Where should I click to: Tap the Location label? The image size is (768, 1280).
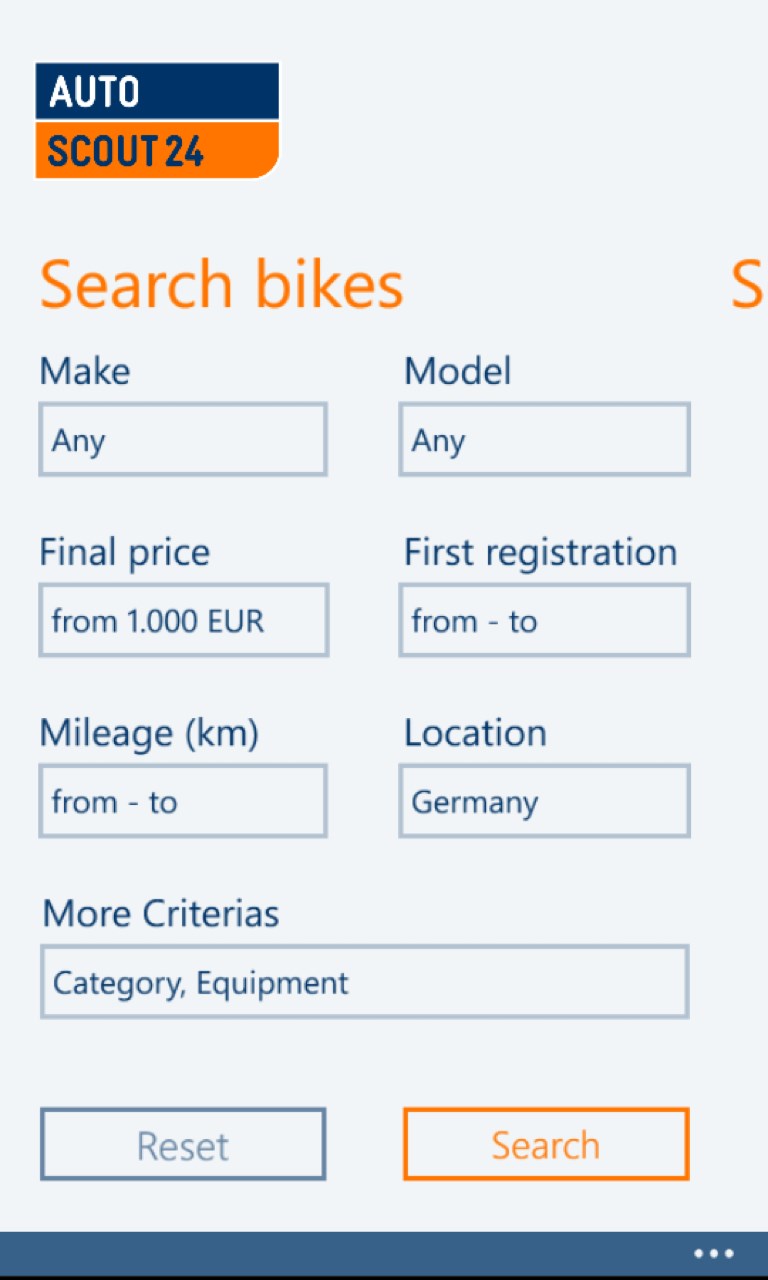[475, 733]
